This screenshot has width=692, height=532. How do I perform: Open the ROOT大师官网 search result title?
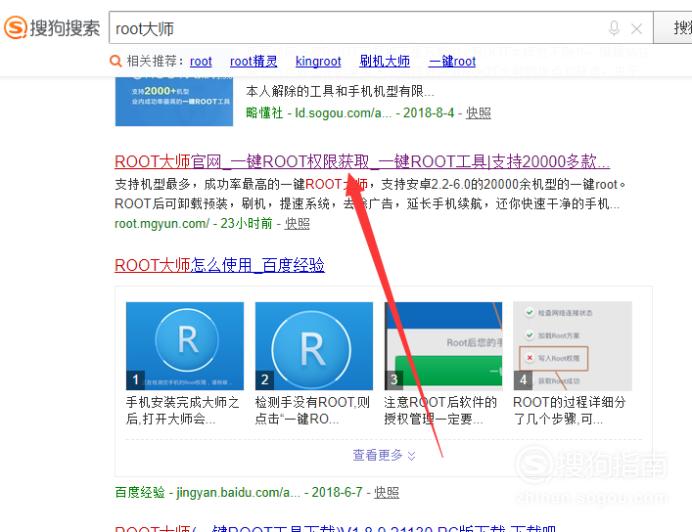(362, 162)
